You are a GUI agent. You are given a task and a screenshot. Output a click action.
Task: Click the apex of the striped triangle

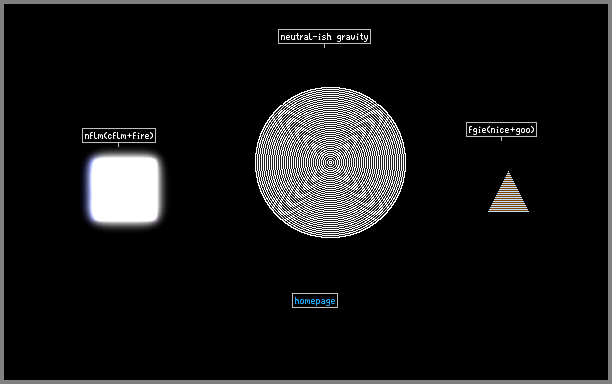[x=508, y=172]
